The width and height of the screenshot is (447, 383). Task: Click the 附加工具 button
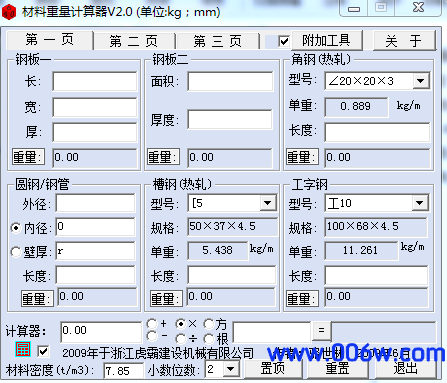[x=326, y=40]
